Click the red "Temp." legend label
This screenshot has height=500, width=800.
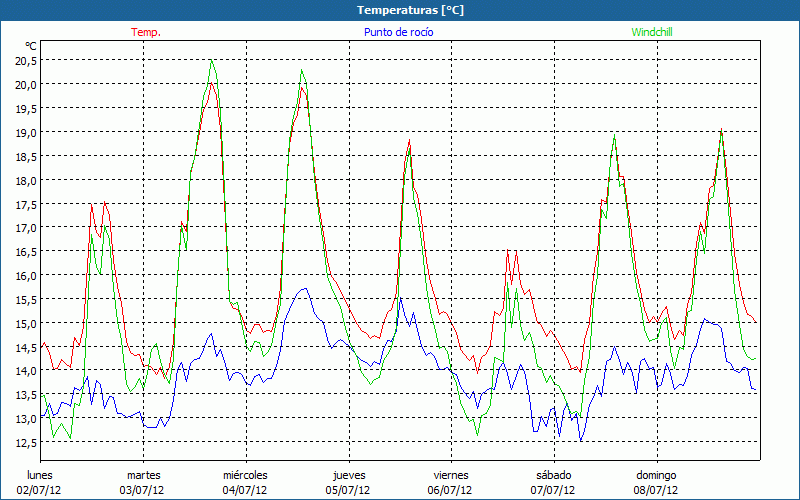[x=146, y=32]
